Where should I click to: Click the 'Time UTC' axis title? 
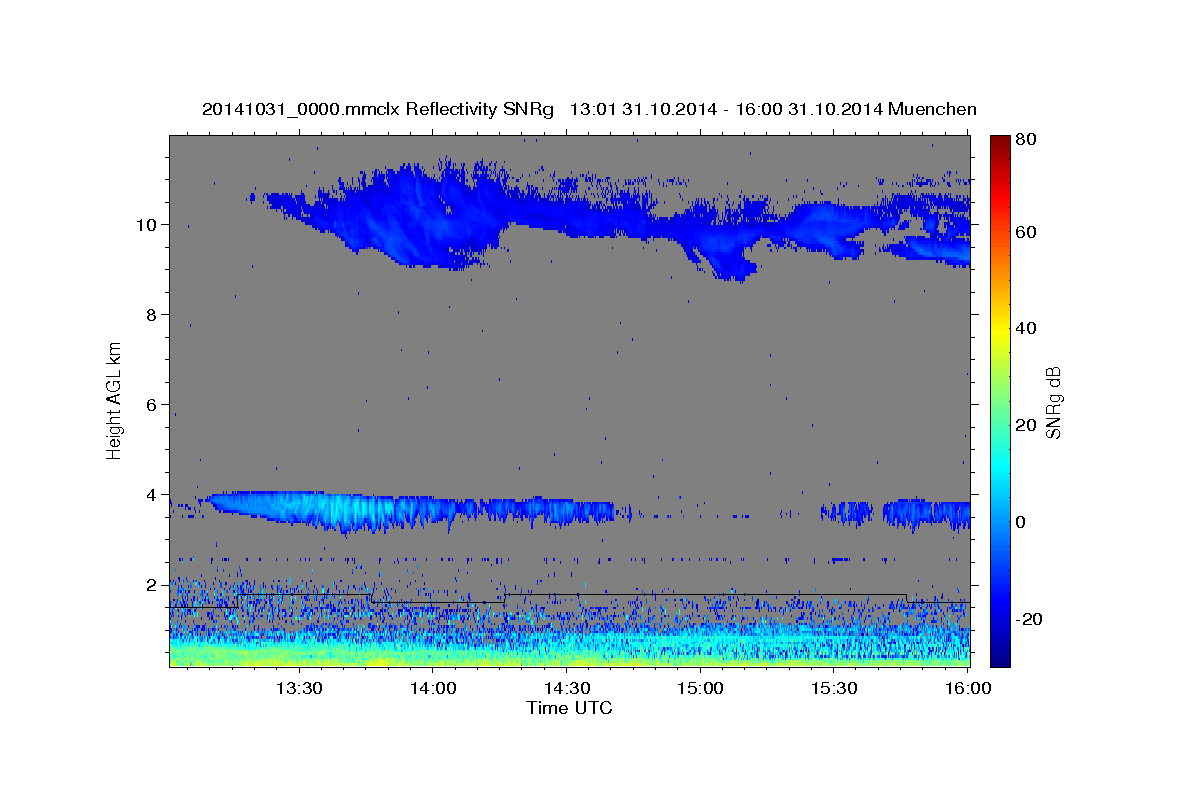[569, 708]
